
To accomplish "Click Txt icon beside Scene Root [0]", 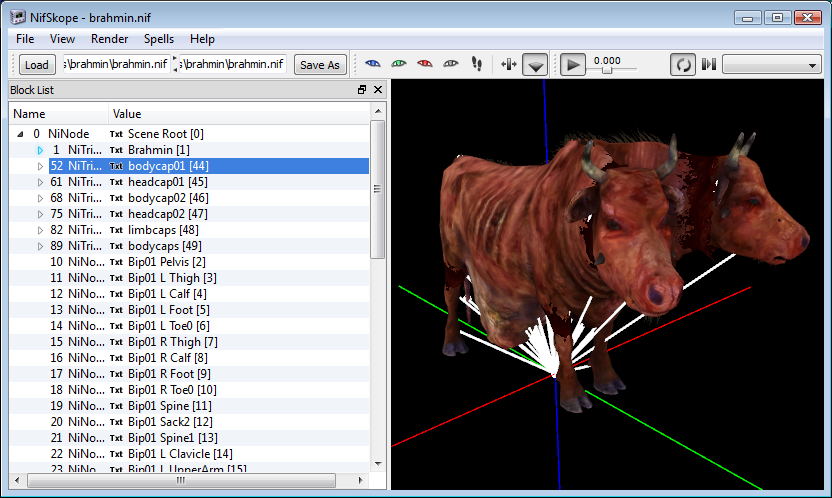I will [116, 134].
